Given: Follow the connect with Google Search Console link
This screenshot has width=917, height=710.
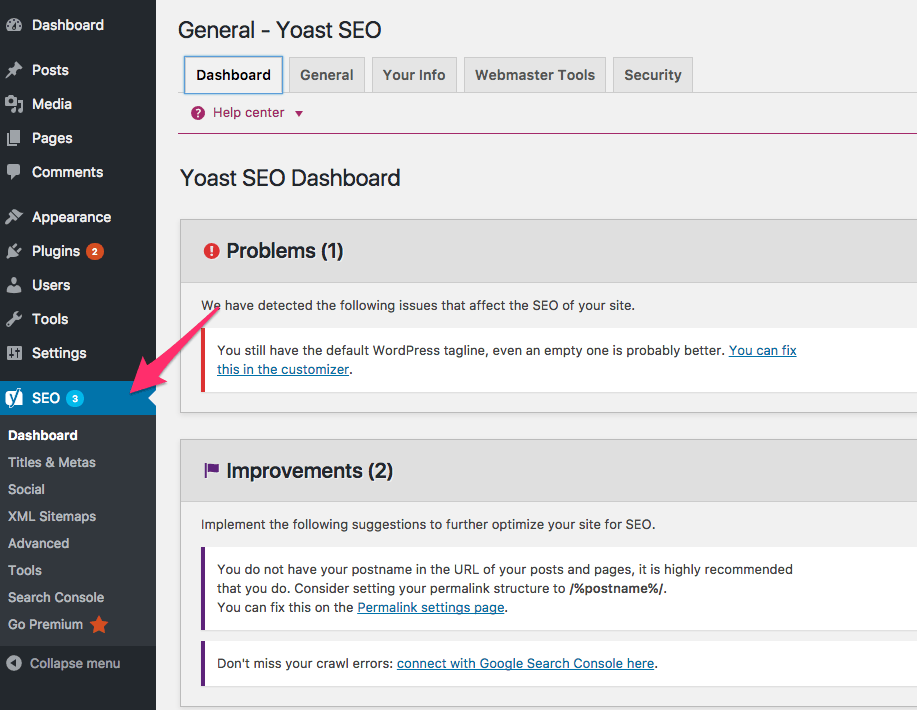Looking at the screenshot, I should coord(525,663).
